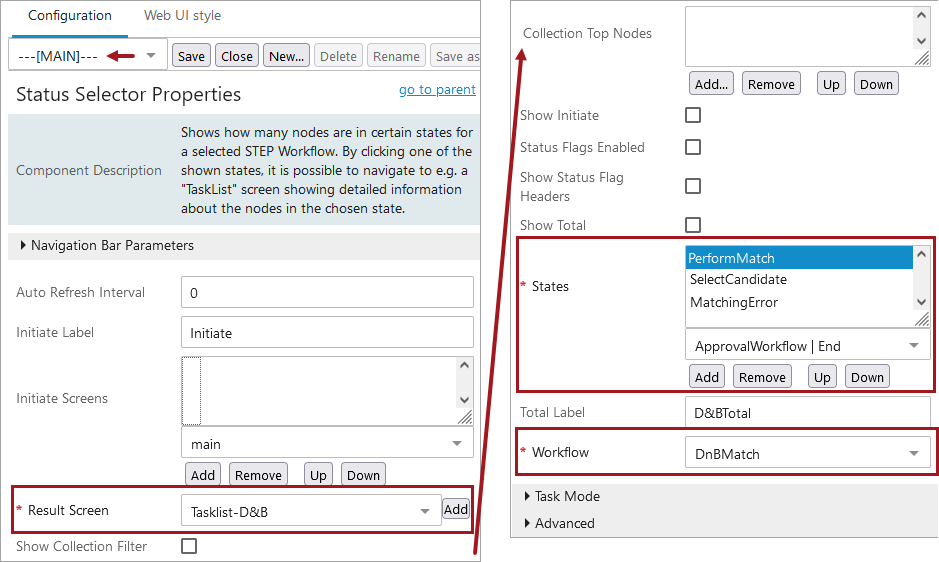The image size is (939, 562).
Task: Switch to the Web UI style tab
Action: [182, 16]
